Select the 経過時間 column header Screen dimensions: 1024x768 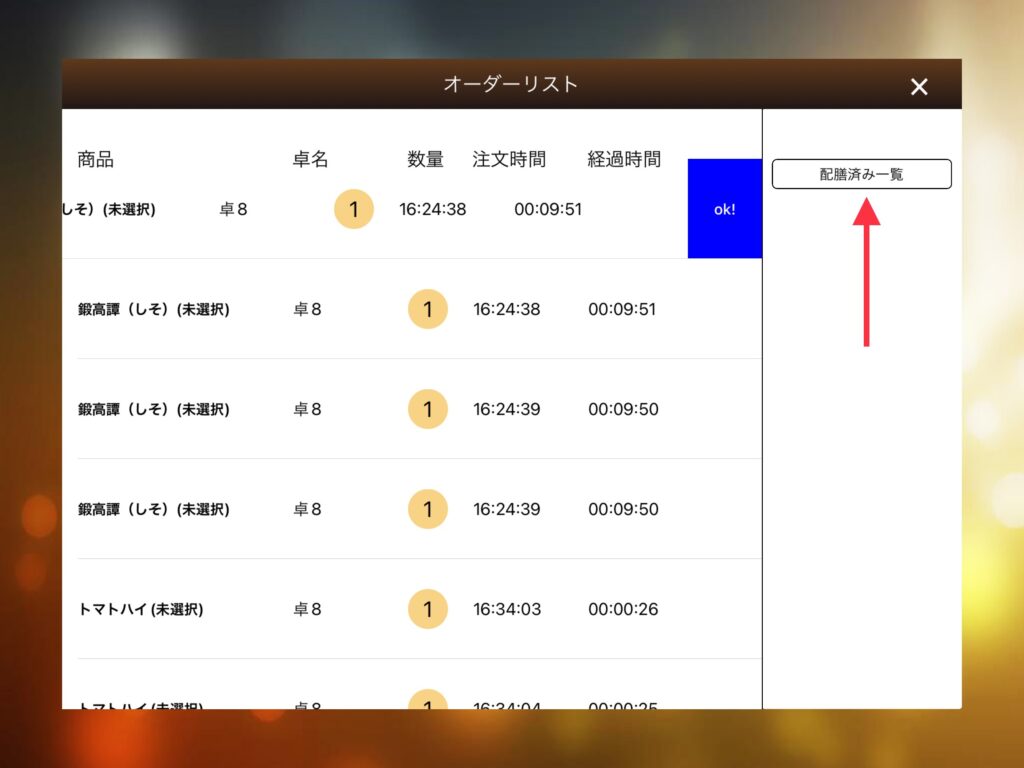click(x=624, y=159)
